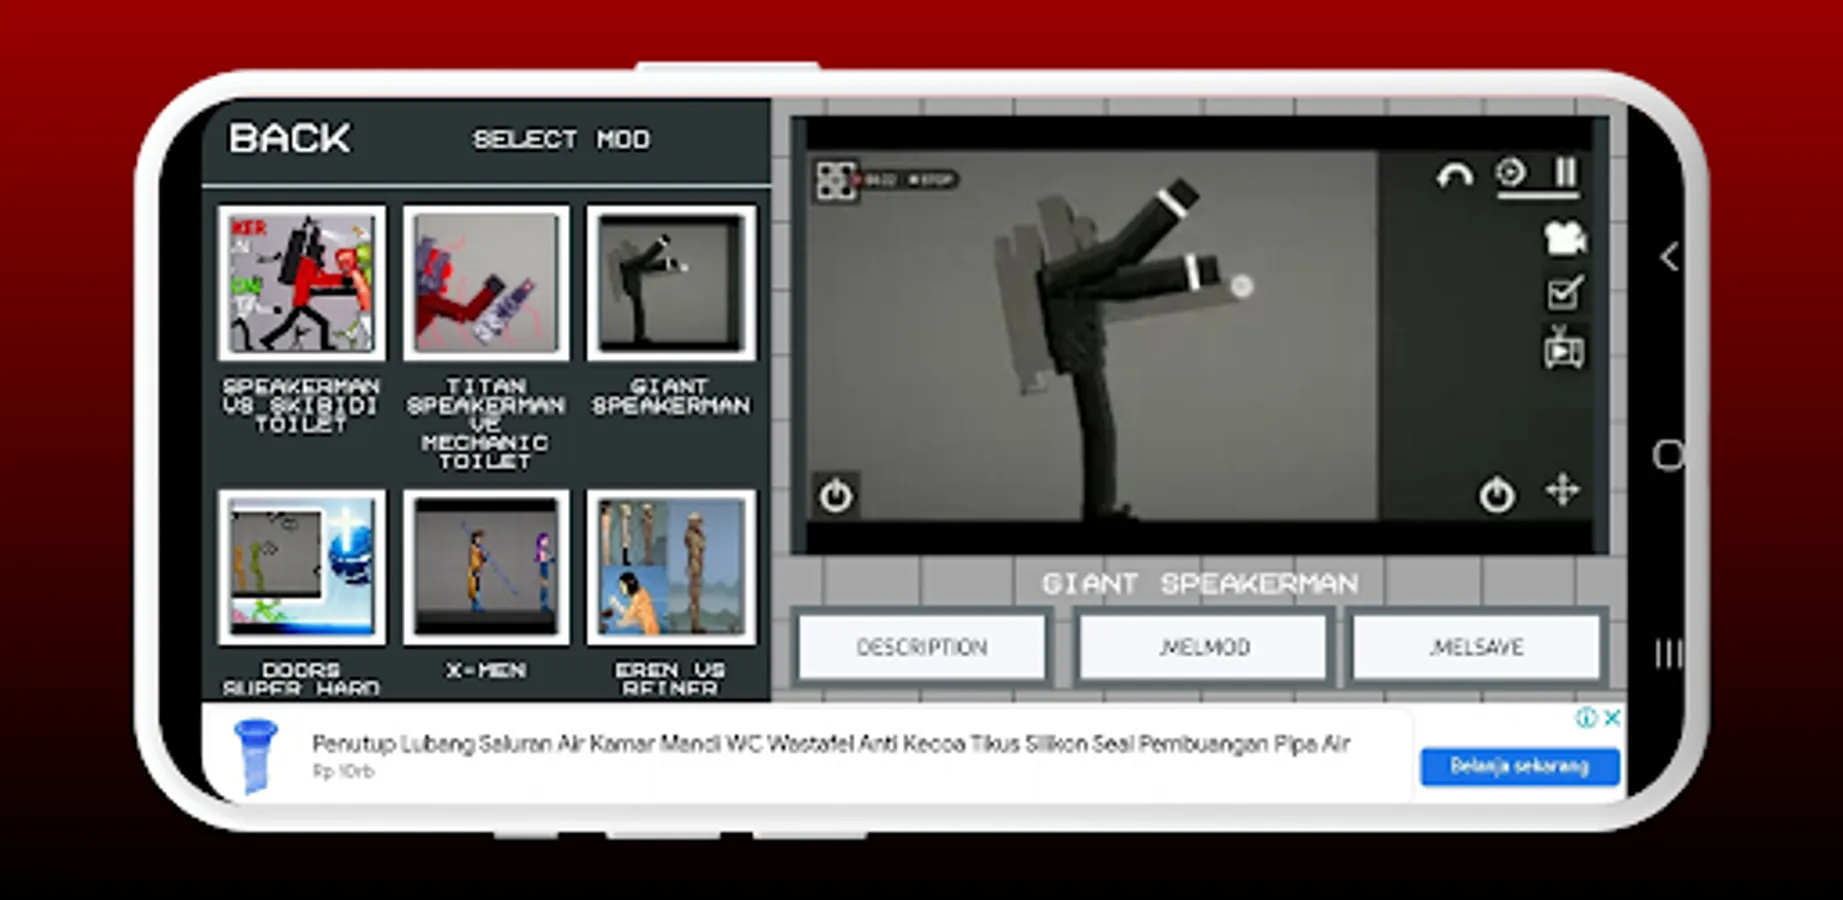Image resolution: width=1843 pixels, height=900 pixels.
Task: Open the Doors Super Hard thumbnail
Action: (x=302, y=567)
